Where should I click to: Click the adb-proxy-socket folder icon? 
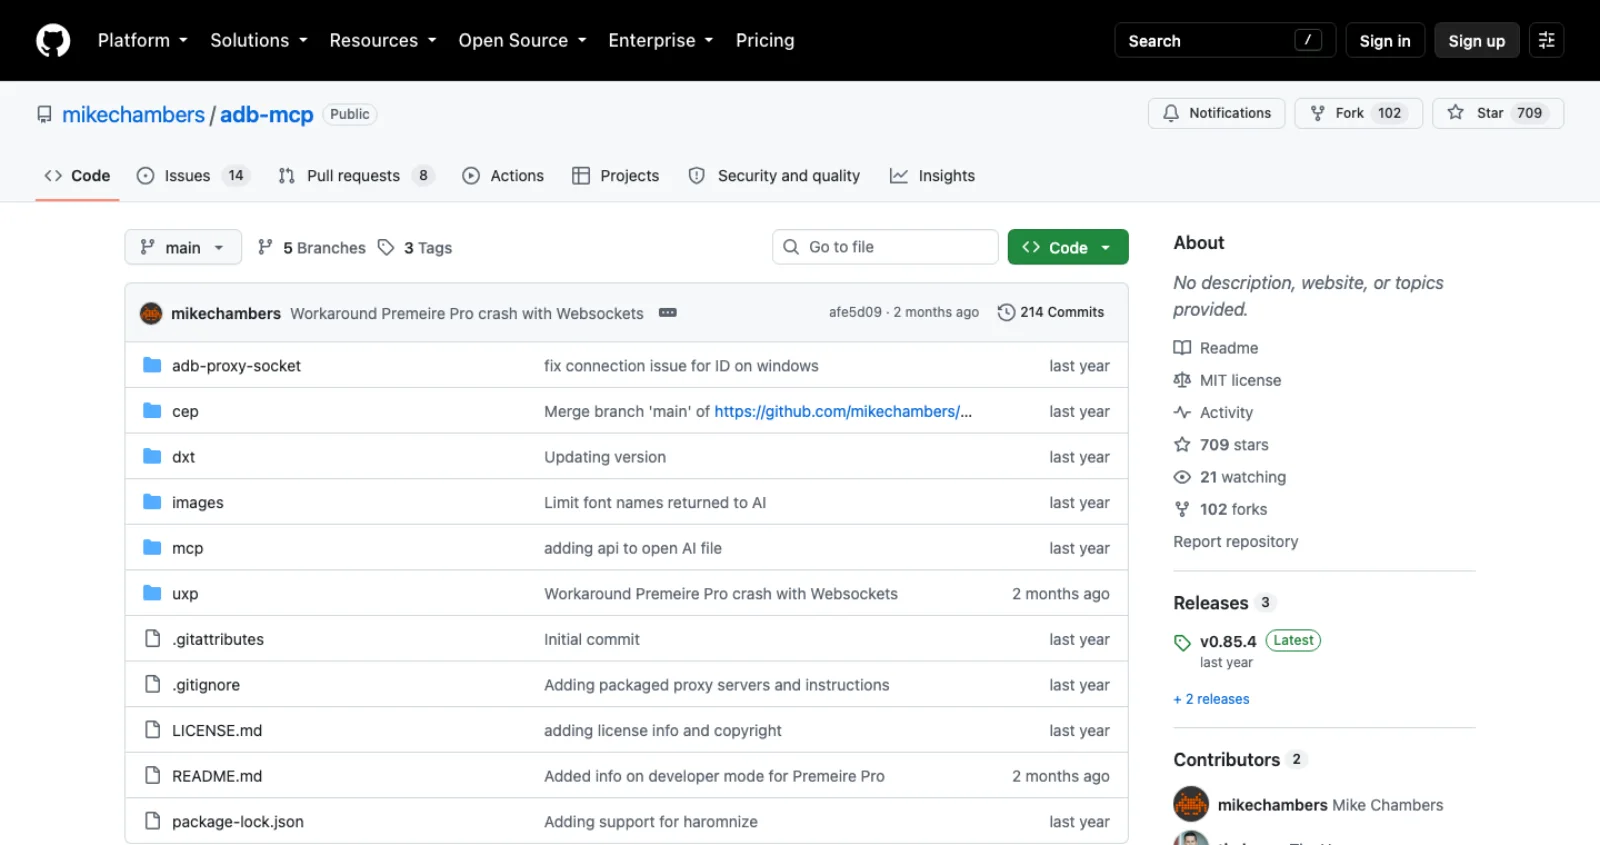click(x=152, y=366)
